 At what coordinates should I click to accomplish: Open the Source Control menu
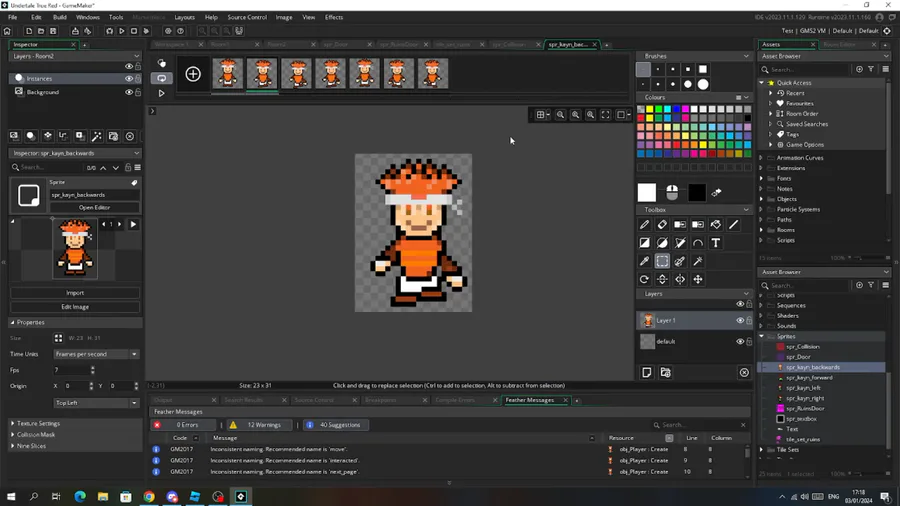click(247, 17)
